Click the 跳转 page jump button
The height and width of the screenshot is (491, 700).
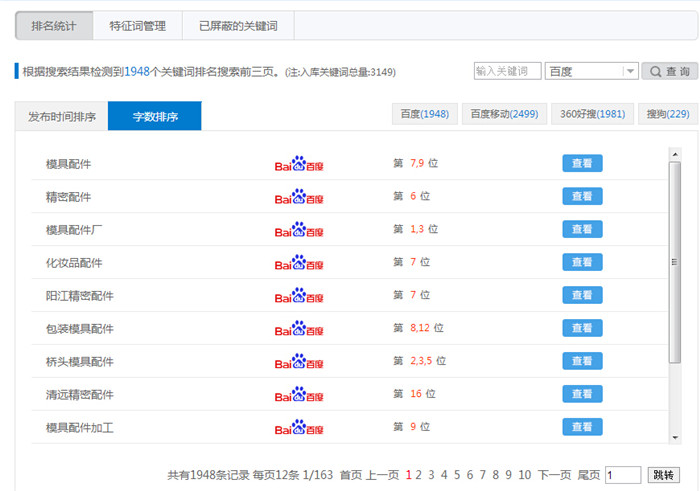(662, 475)
